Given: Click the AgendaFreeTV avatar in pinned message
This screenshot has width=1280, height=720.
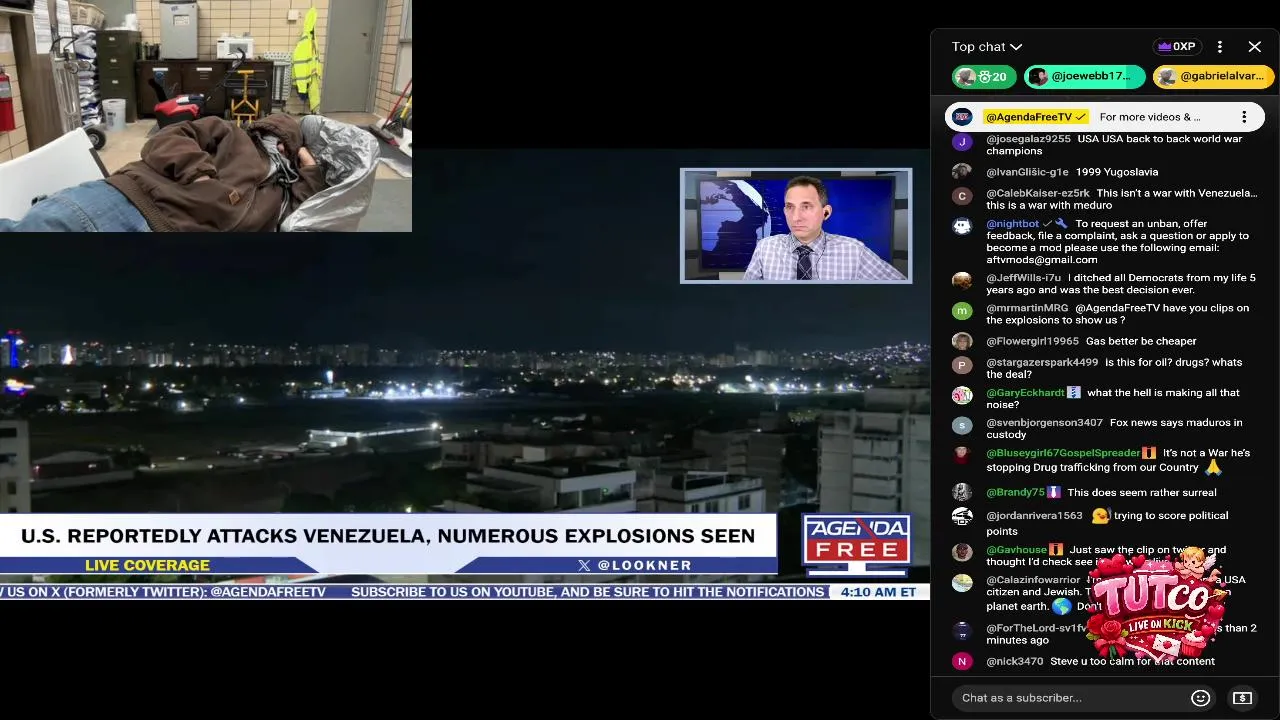Looking at the screenshot, I should pyautogui.click(x=962, y=117).
